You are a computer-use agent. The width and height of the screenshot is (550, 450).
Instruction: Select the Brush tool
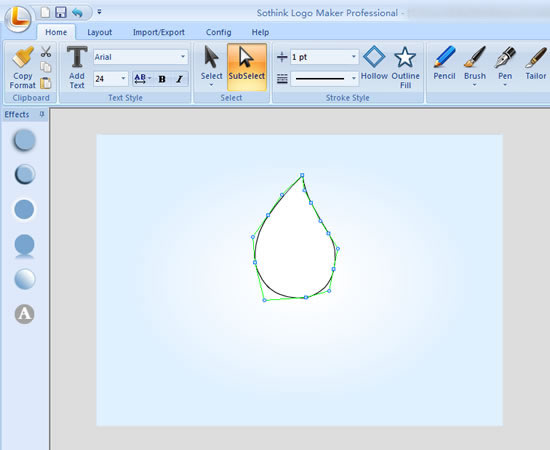[x=475, y=63]
